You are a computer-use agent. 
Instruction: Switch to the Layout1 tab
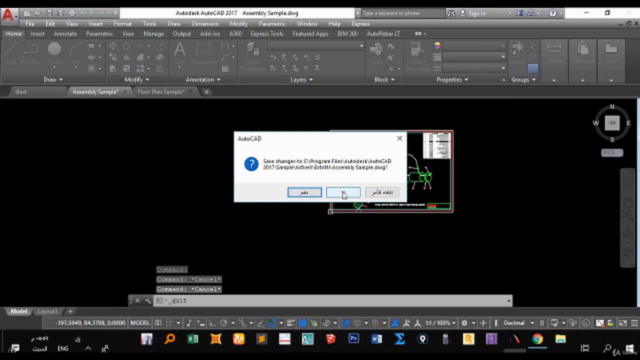click(x=47, y=311)
